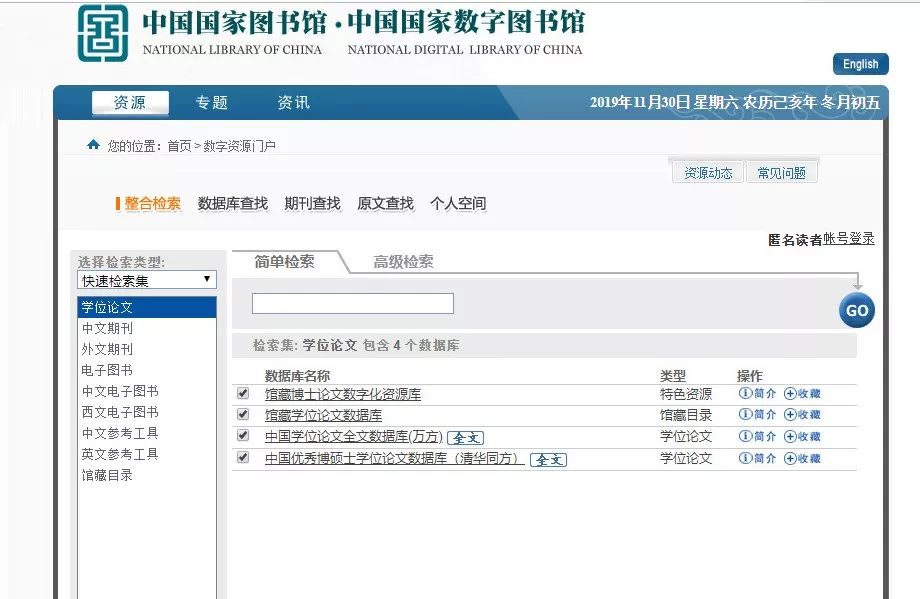The image size is (920, 599).
Task: Open the 期刊查找 menu item
Action: 313,204
